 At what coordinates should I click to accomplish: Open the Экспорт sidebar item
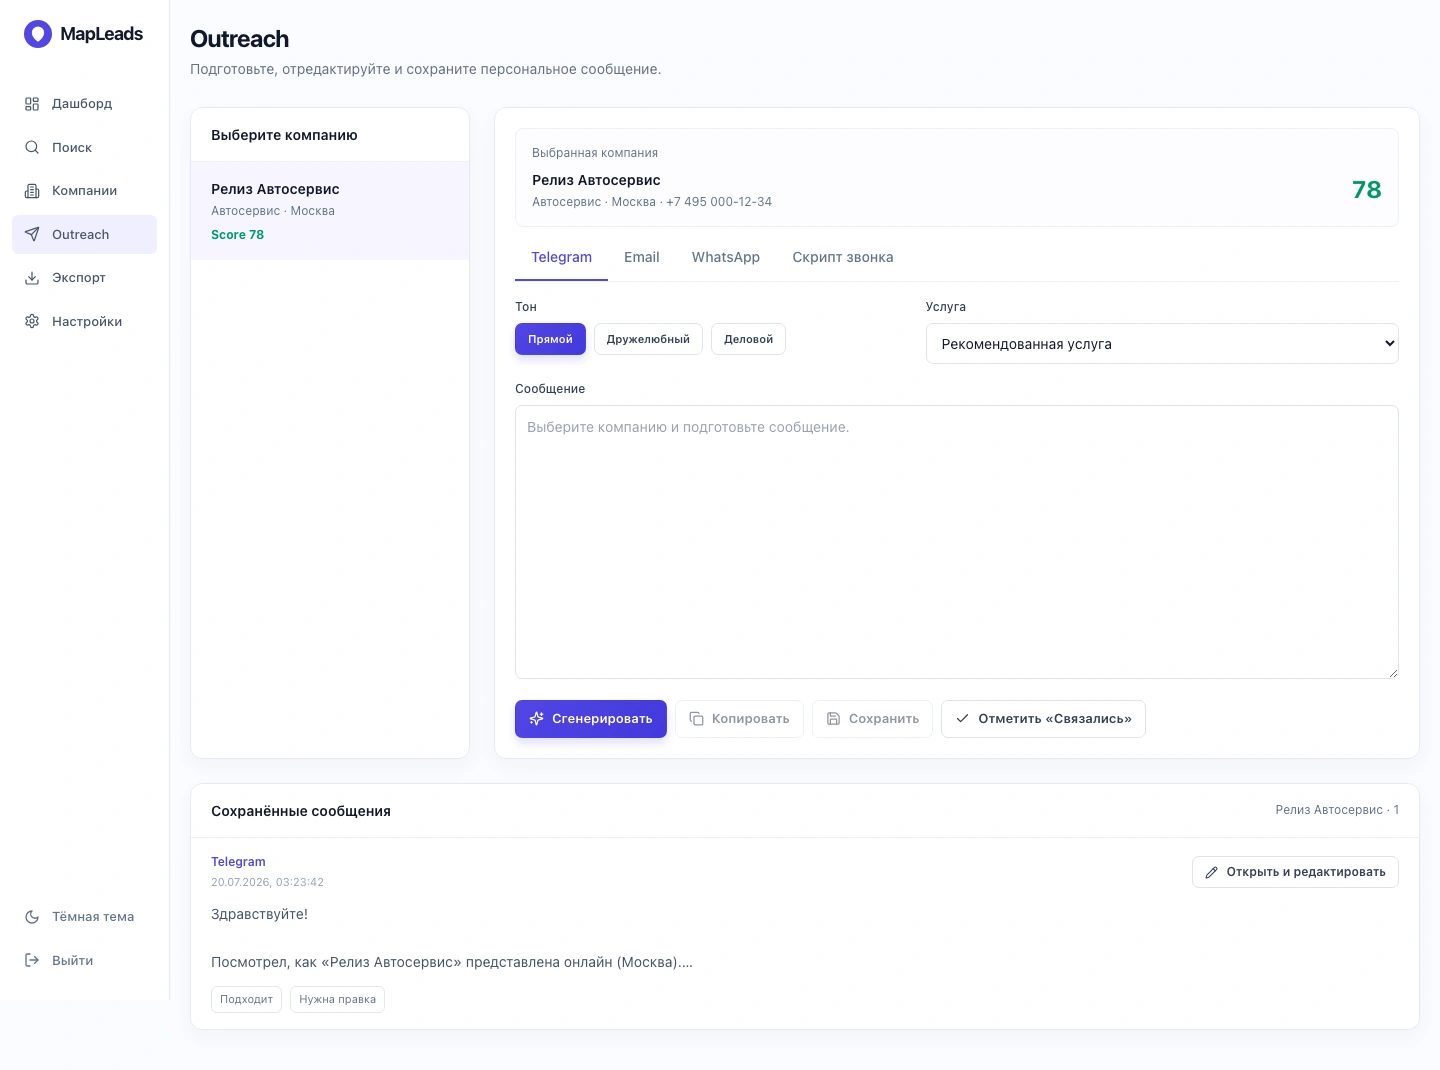tap(84, 278)
